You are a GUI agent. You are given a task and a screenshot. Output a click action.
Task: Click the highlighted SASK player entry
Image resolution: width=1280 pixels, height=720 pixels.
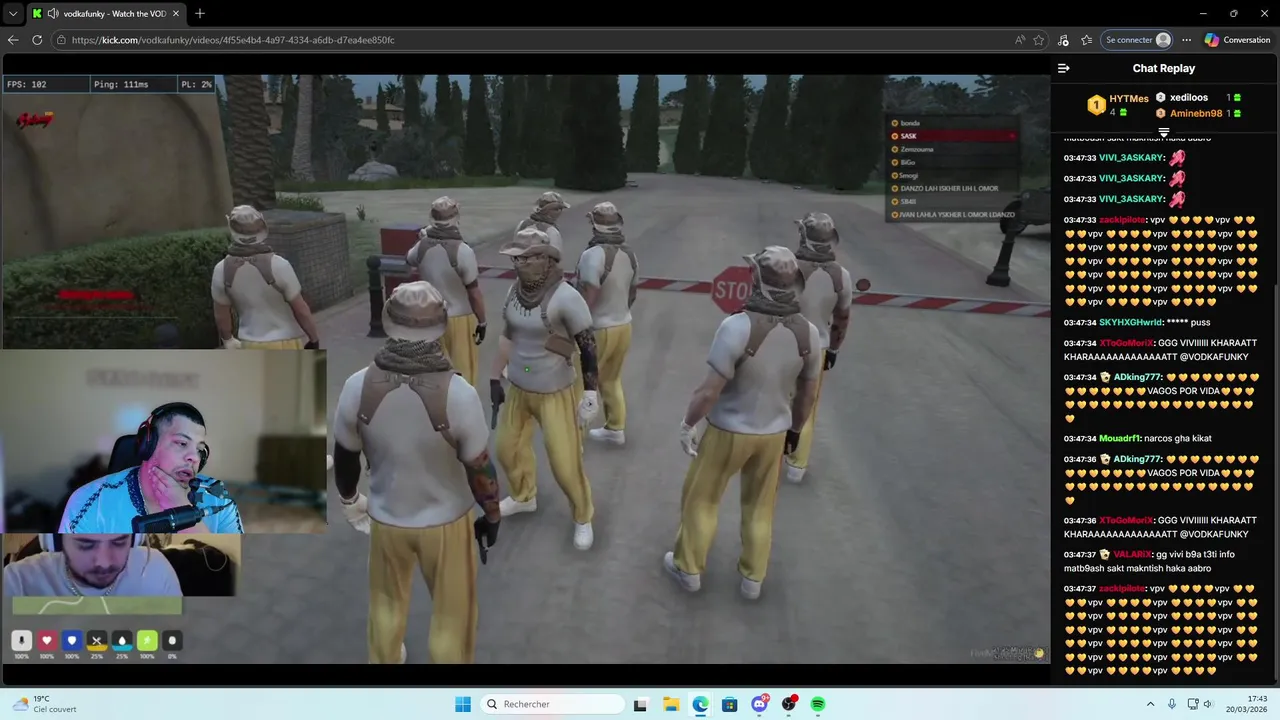pyautogui.click(x=952, y=136)
